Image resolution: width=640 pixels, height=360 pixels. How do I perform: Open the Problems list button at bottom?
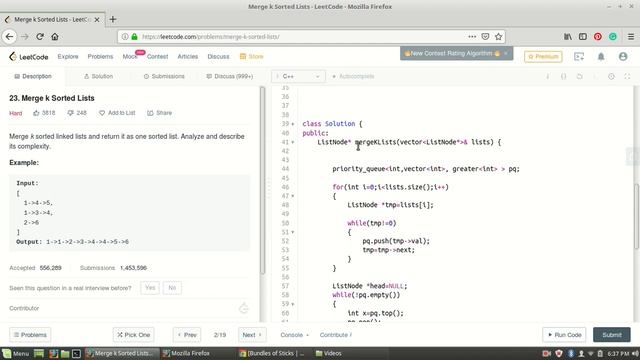pyautogui.click(x=30, y=335)
